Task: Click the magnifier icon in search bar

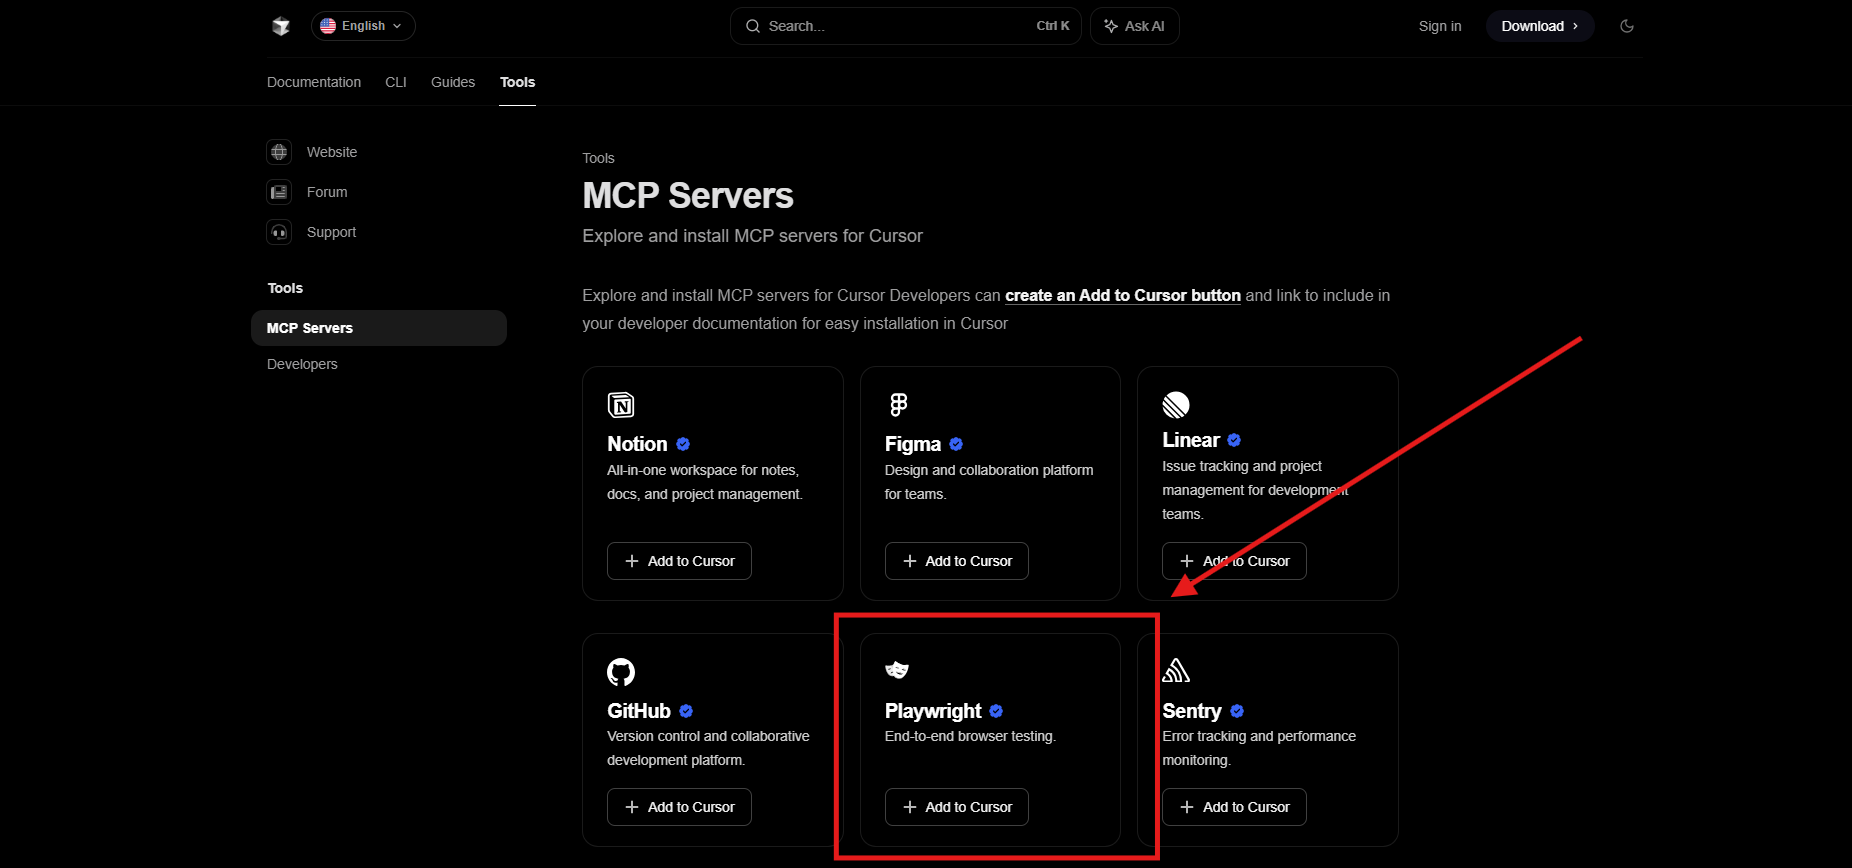Action: coord(753,26)
